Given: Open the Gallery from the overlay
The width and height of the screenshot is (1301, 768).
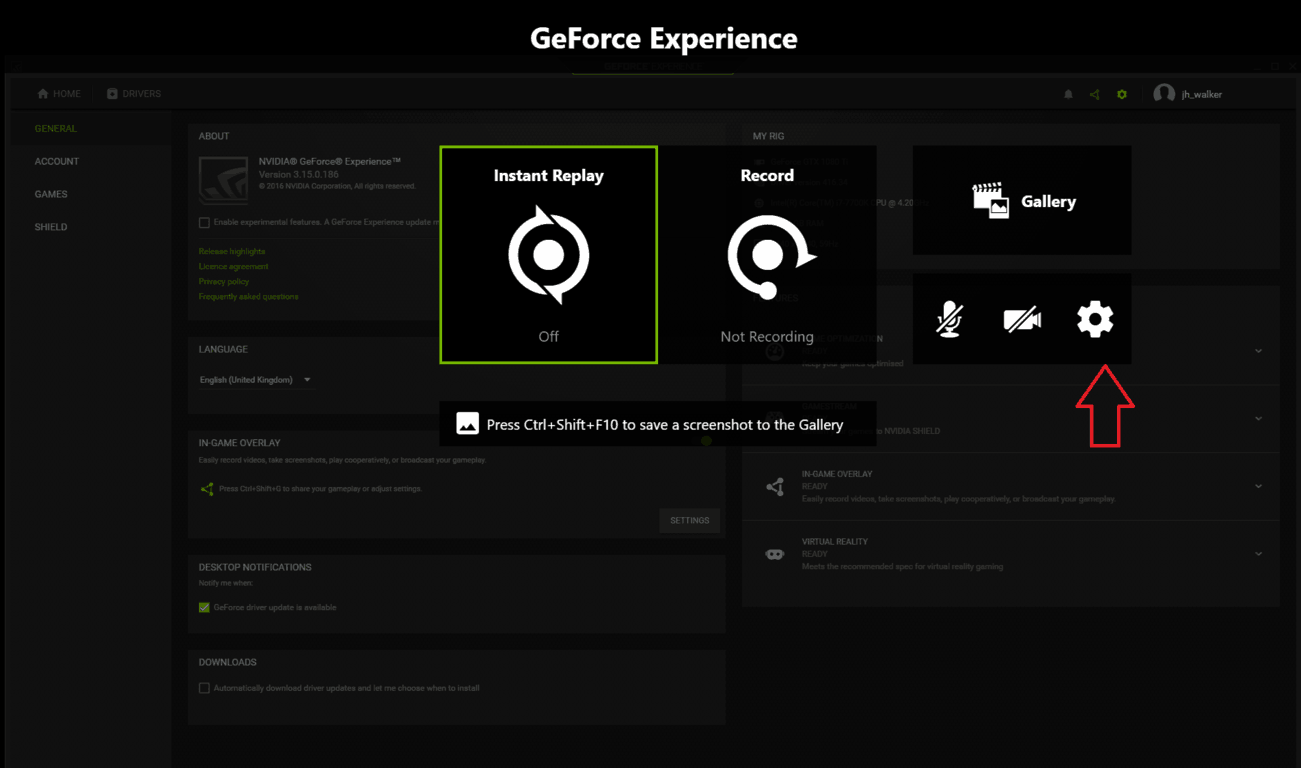Looking at the screenshot, I should [1021, 201].
